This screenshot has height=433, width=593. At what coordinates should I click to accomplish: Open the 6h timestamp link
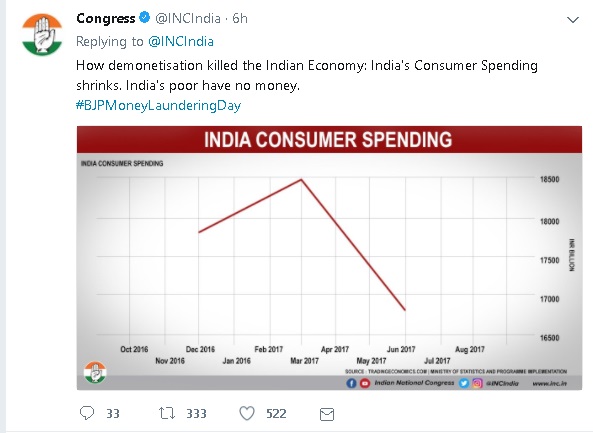click(x=240, y=18)
